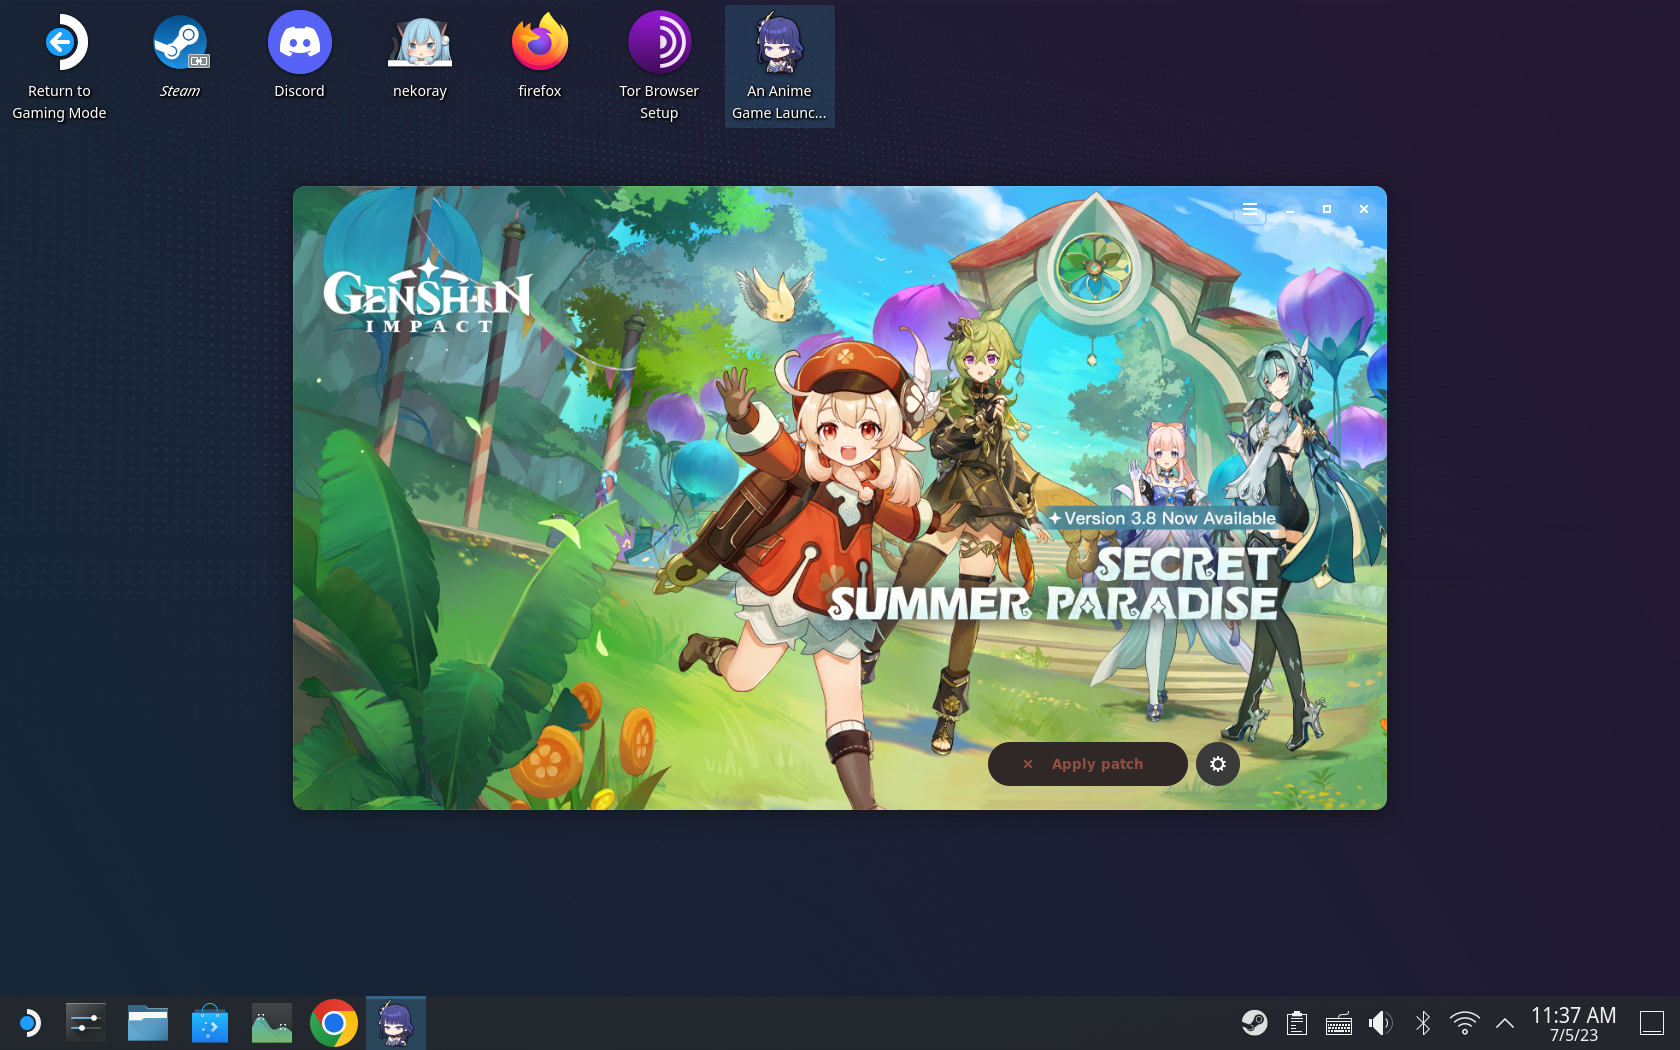Expand hidden system tray icons

(x=1504, y=1023)
